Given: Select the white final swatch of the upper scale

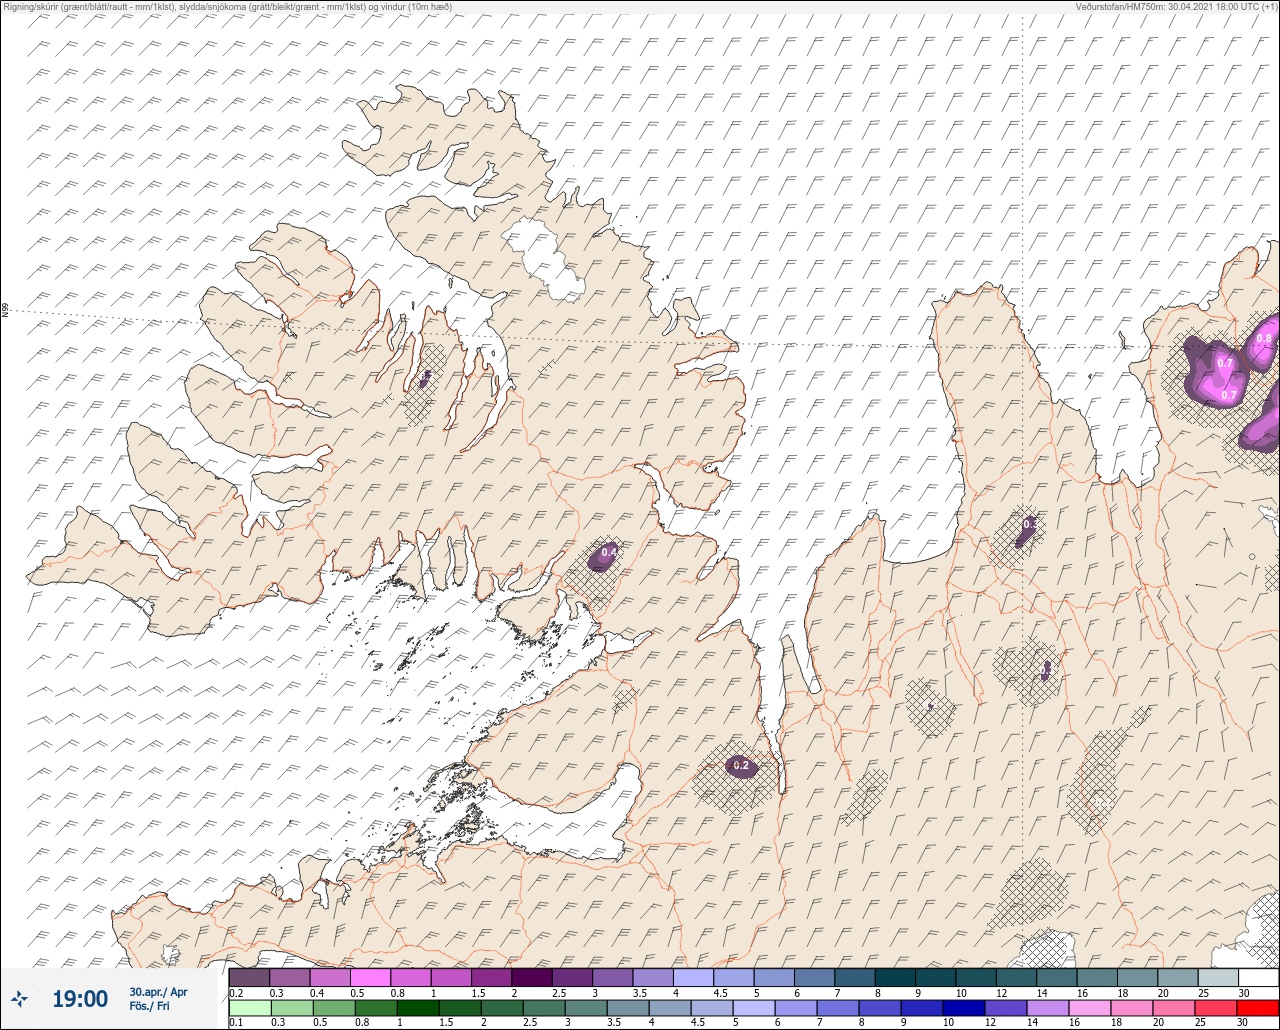Looking at the screenshot, I should pyautogui.click(x=1259, y=977).
